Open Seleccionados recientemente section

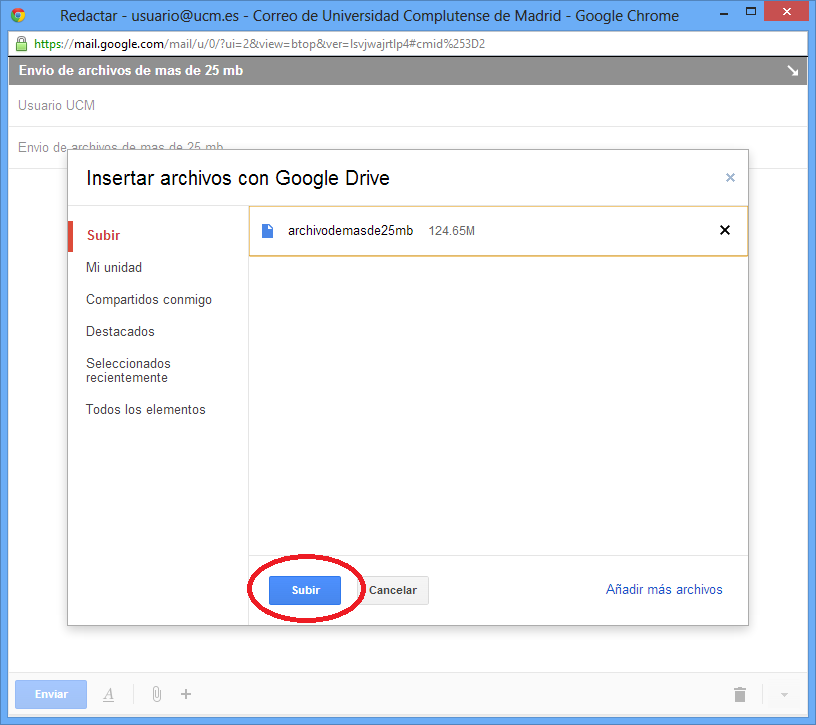[x=128, y=370]
